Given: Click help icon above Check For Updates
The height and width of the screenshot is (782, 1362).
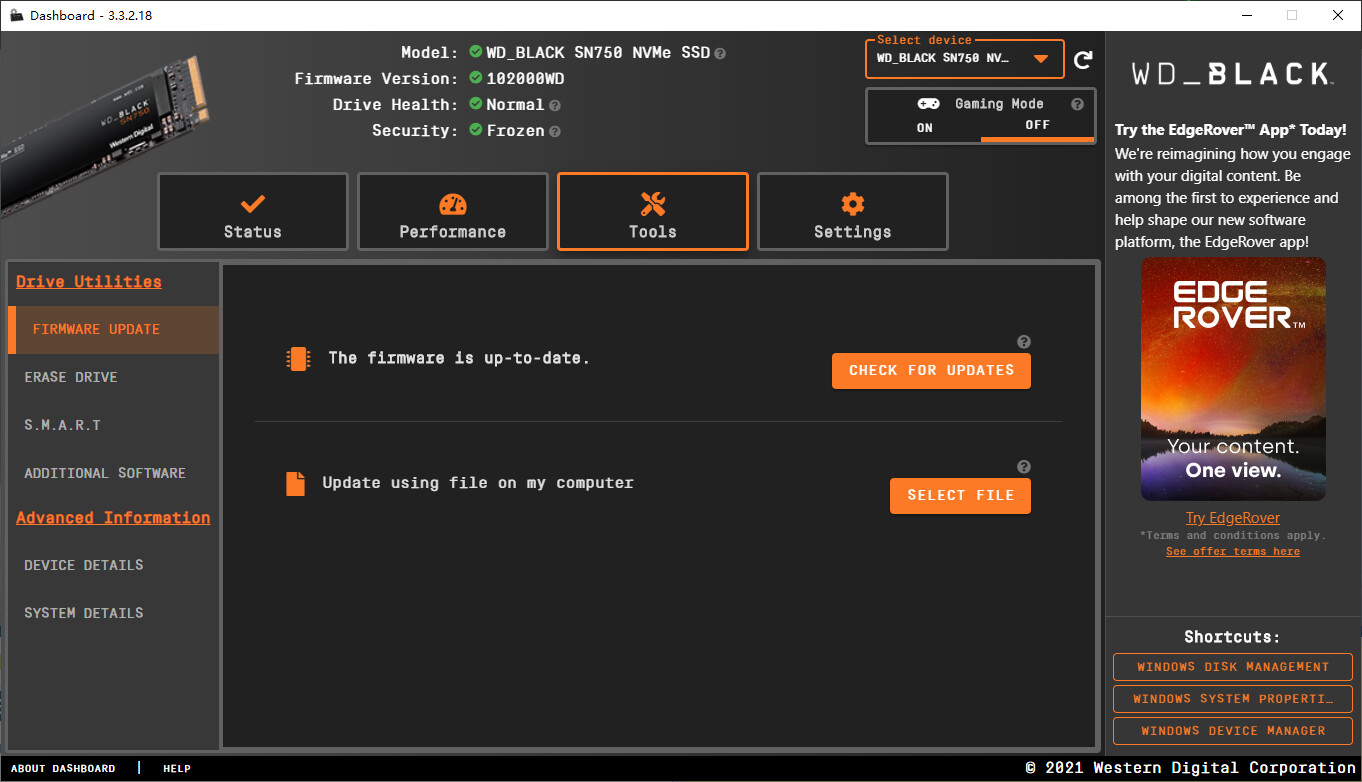Looking at the screenshot, I should (1023, 342).
